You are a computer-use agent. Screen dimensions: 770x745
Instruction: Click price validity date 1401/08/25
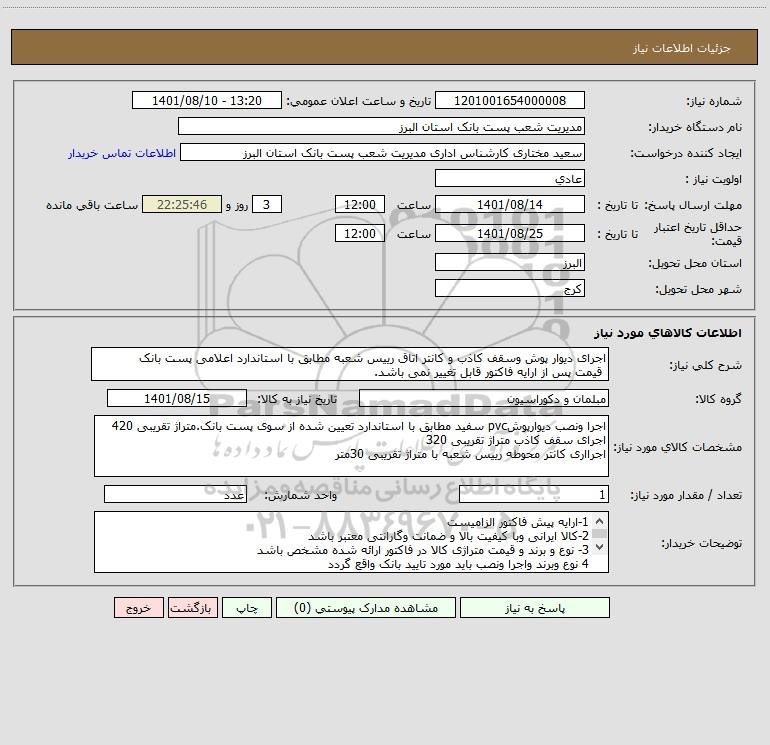pyautogui.click(x=510, y=233)
